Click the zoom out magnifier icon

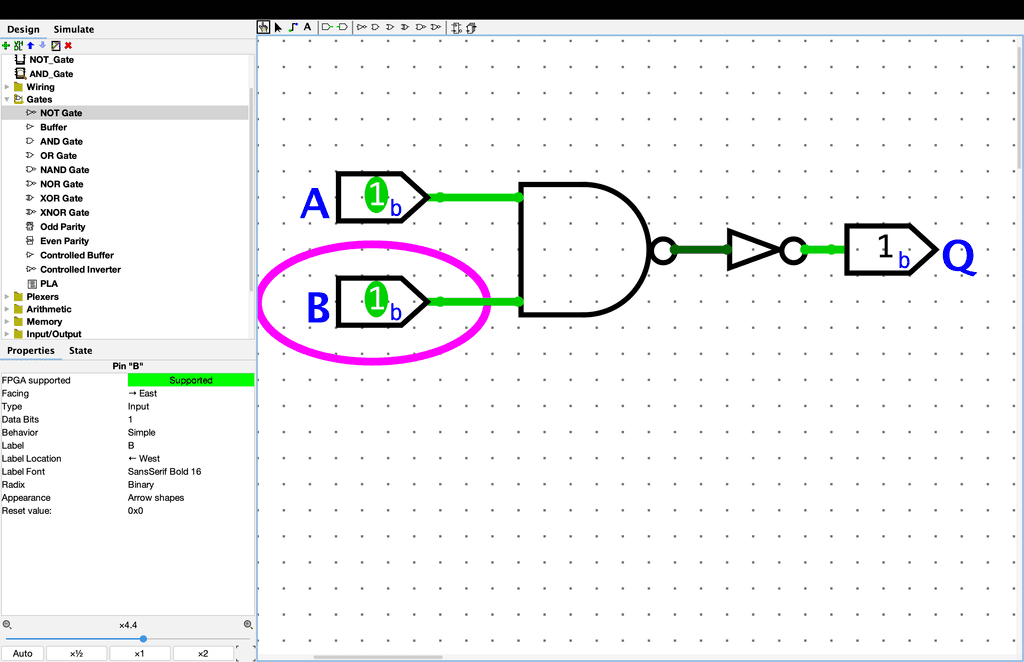[x=7, y=624]
